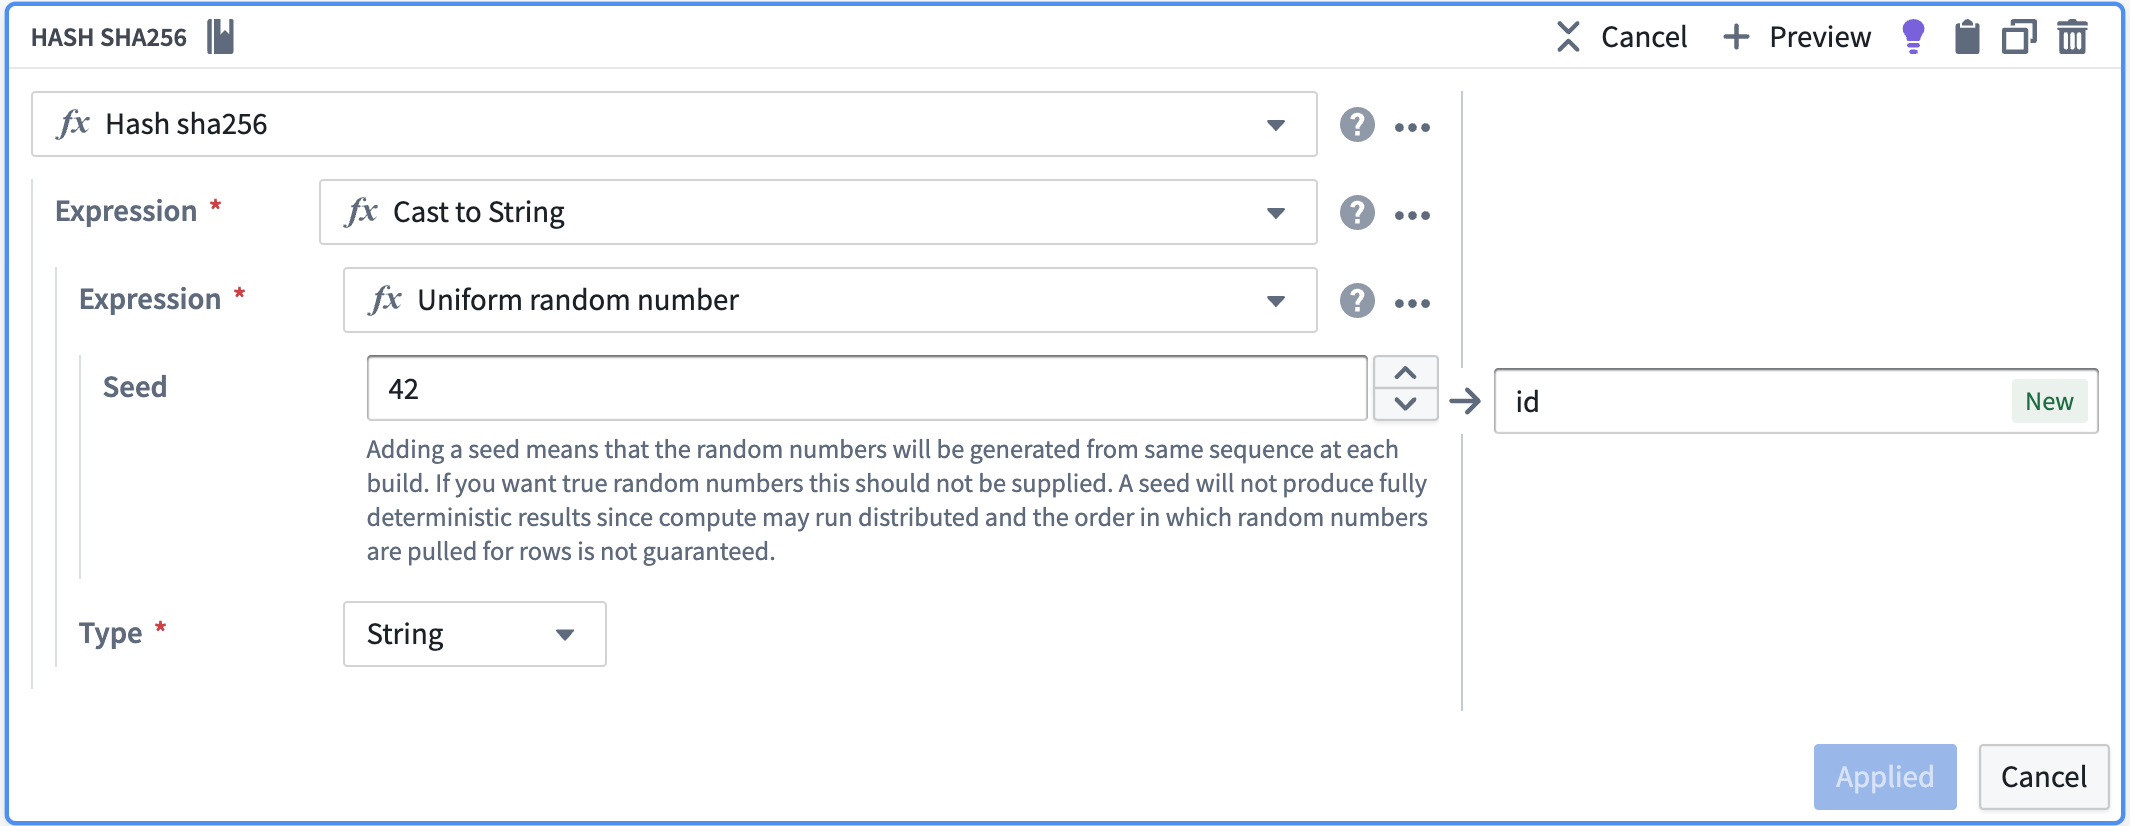This screenshot has width=2130, height=826.
Task: Click the clipboard icon in the header
Action: click(1966, 36)
